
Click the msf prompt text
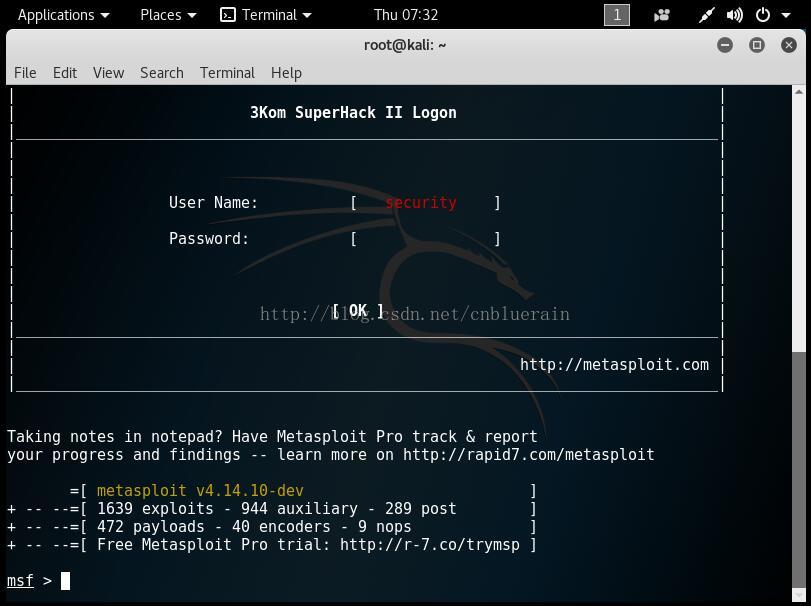(x=20, y=581)
